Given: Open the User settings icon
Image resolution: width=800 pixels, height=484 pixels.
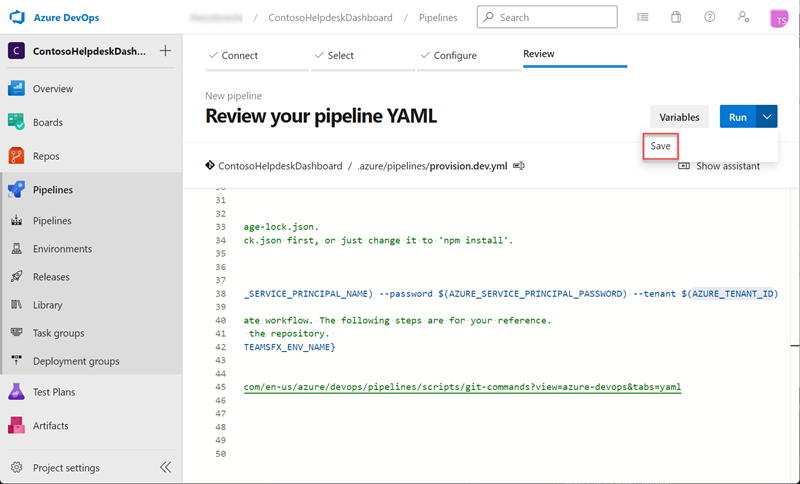Looking at the screenshot, I should 743,17.
